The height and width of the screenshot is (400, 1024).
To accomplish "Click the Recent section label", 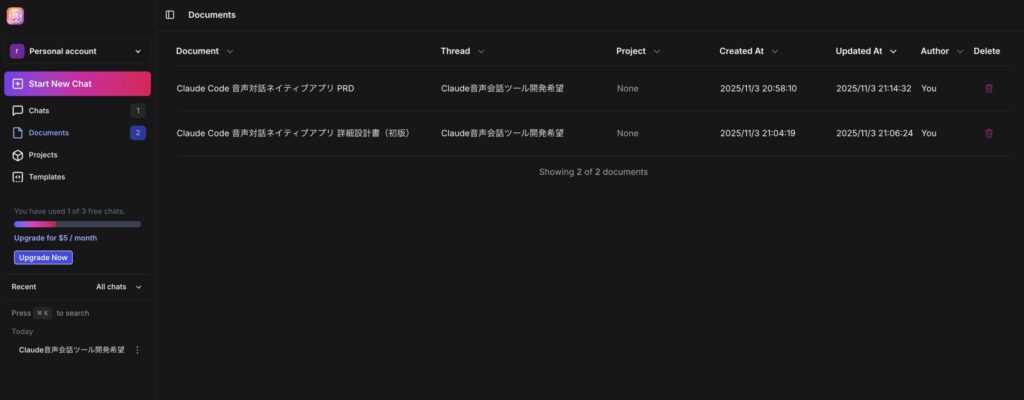I will pos(24,286).
